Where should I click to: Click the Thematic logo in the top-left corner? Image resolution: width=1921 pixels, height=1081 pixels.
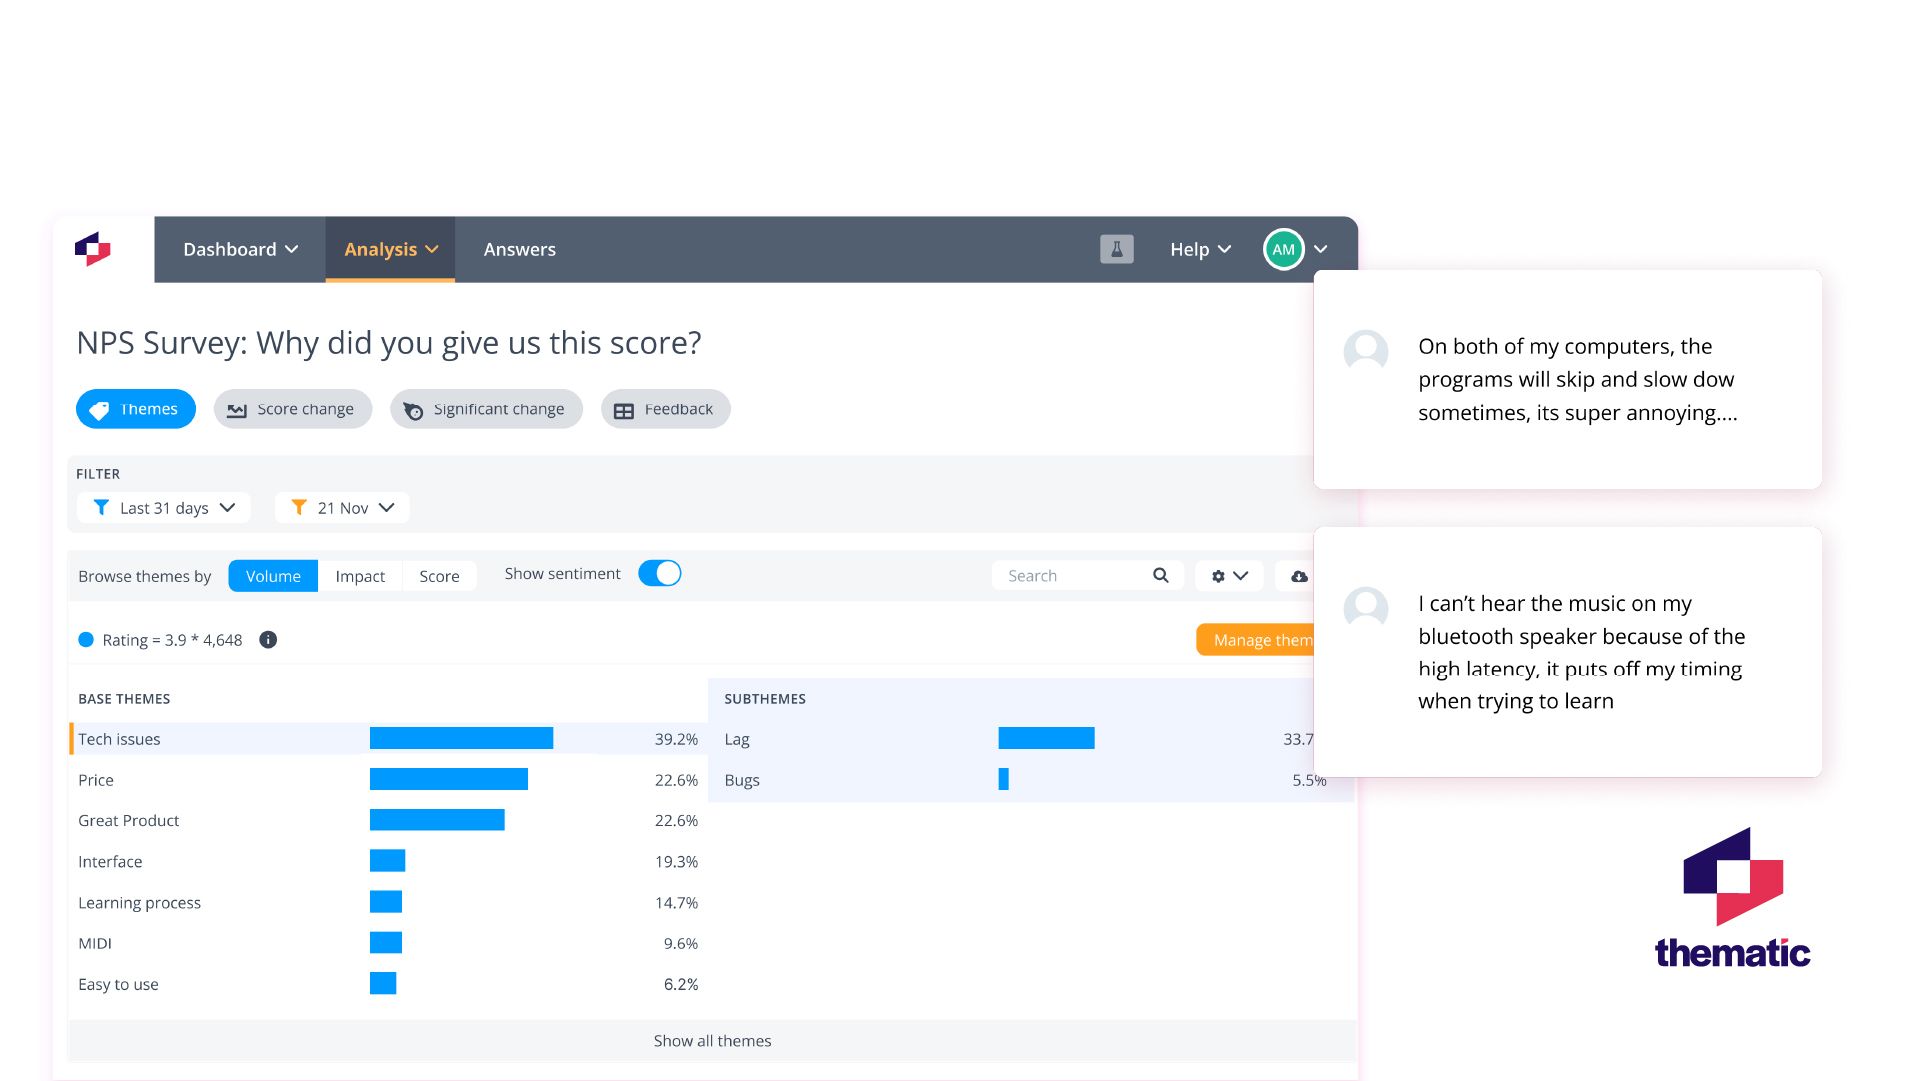click(94, 249)
